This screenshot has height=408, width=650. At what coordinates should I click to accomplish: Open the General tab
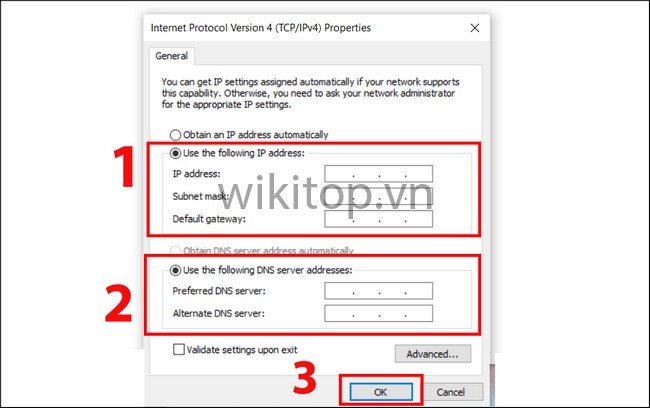(x=171, y=56)
